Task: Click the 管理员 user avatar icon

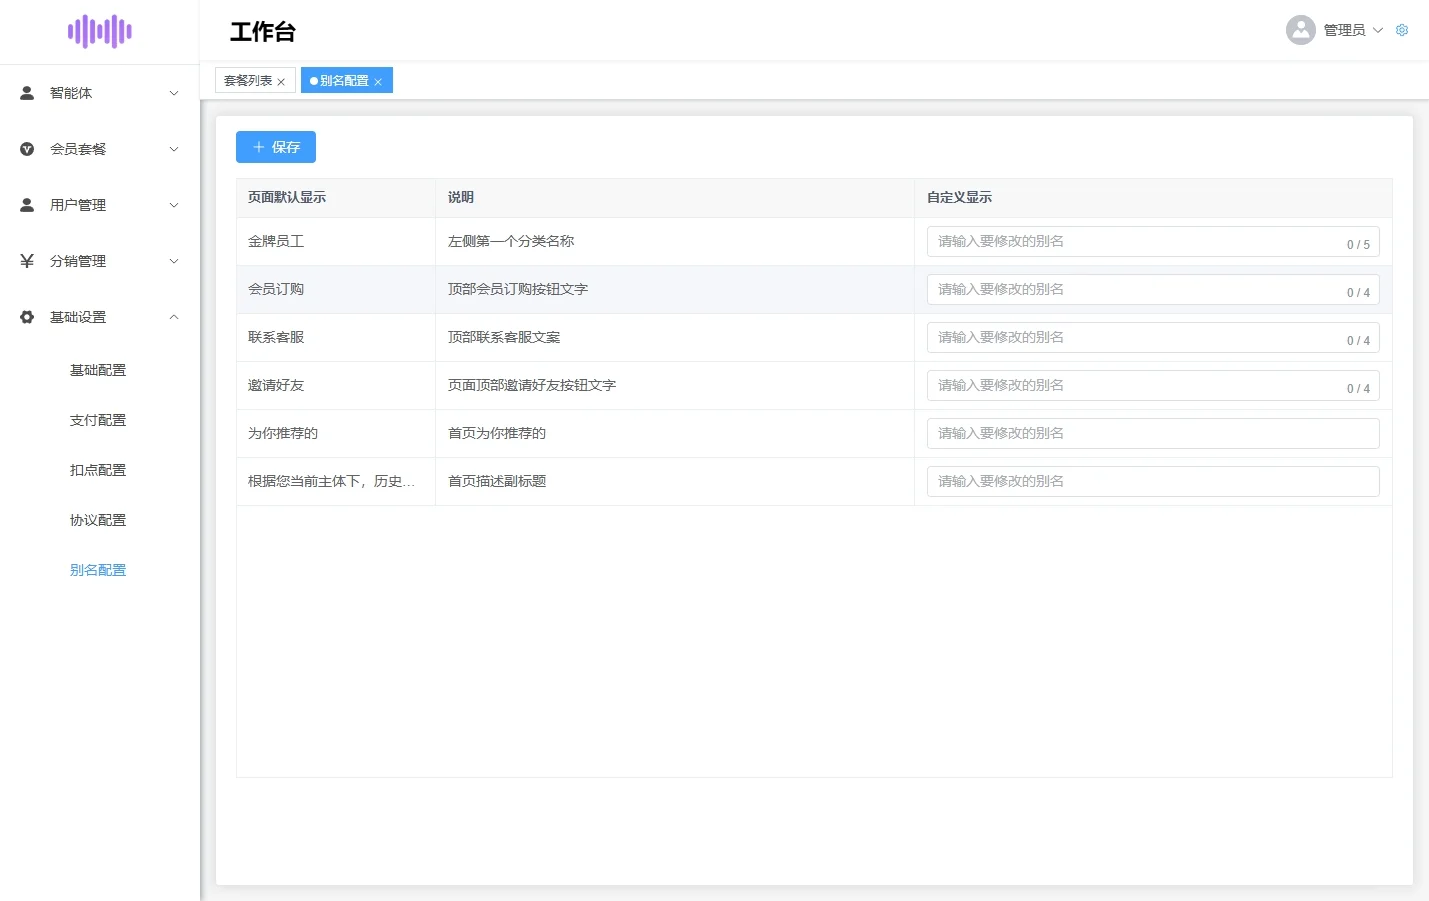Action: 1301,30
